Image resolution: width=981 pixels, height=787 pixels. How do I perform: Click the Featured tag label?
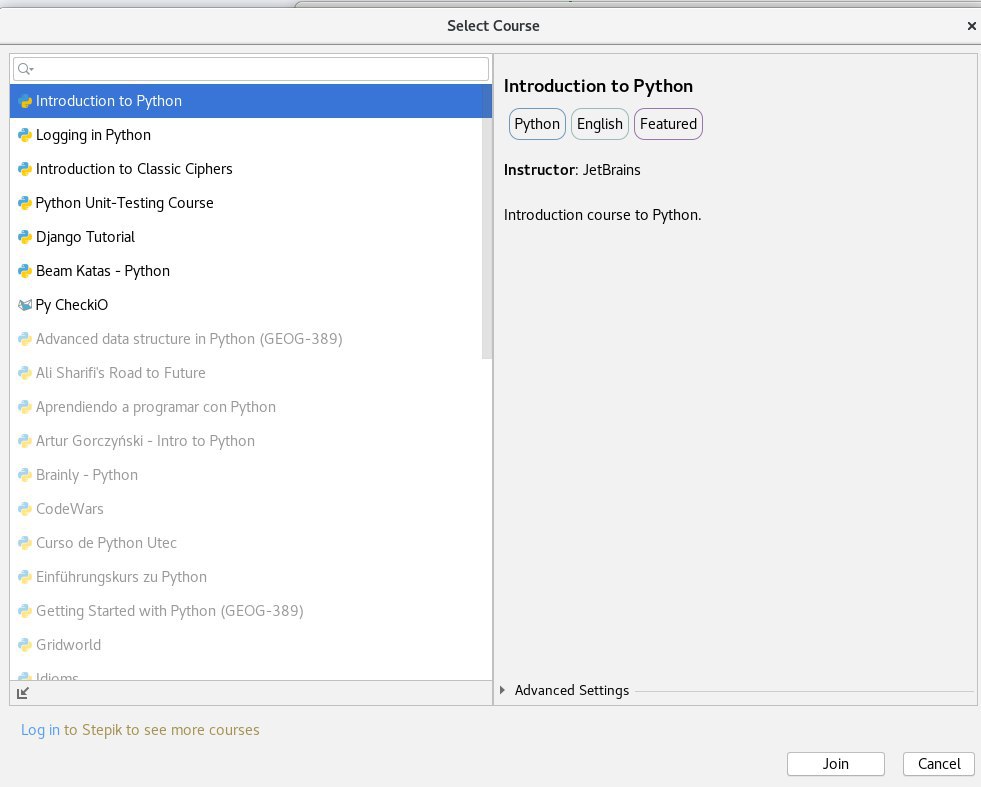click(668, 124)
